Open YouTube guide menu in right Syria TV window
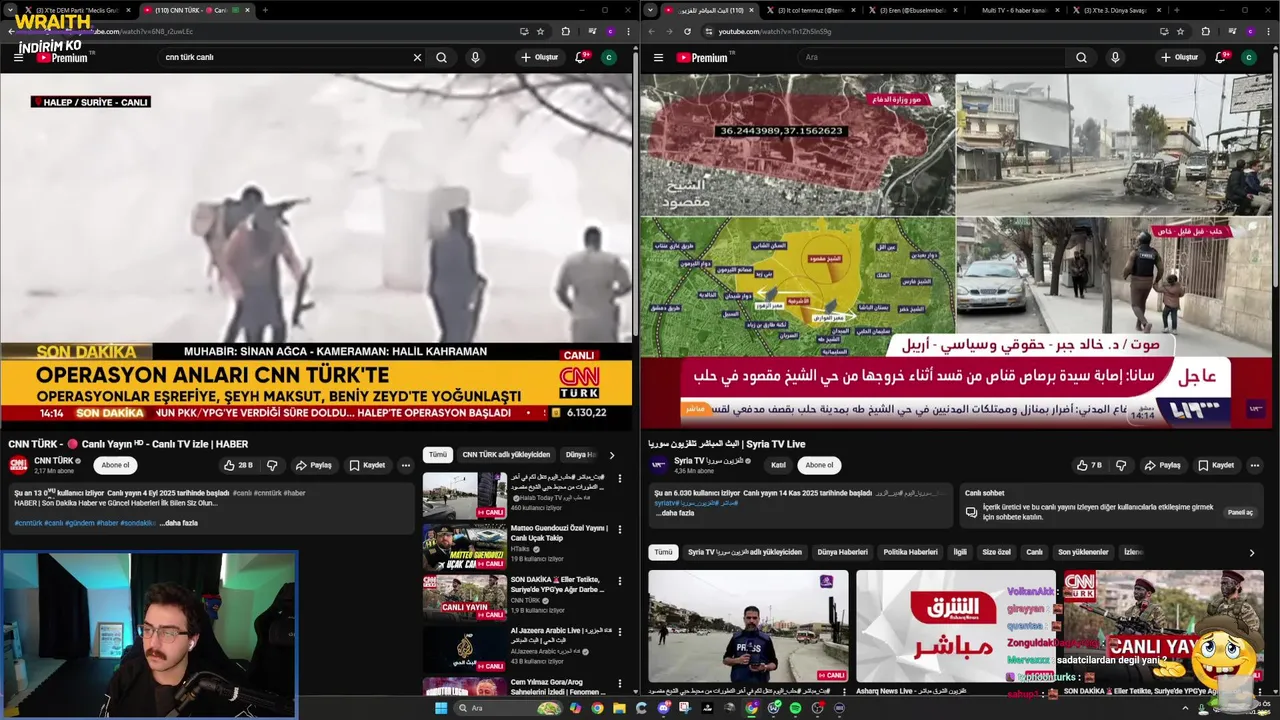 pyautogui.click(x=658, y=57)
